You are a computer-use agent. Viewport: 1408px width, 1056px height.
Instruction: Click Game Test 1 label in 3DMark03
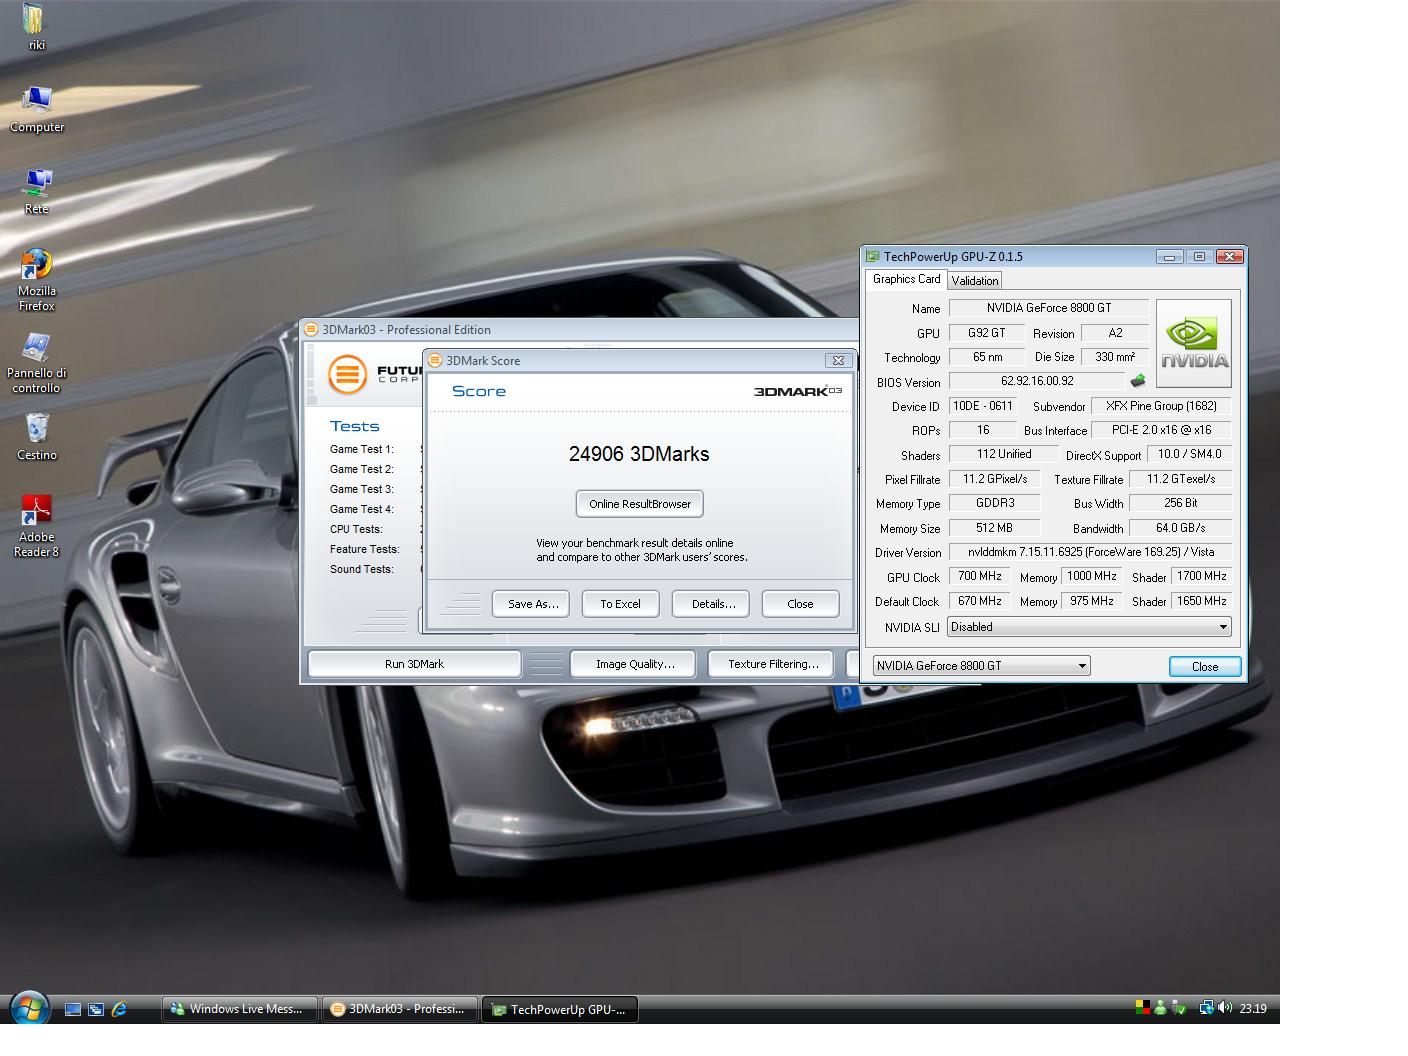362,449
